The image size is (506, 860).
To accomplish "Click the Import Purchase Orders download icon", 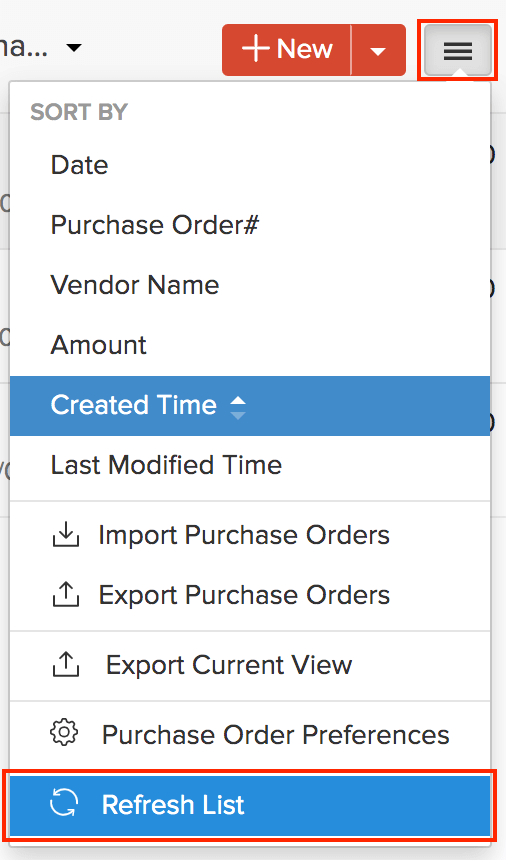I will pyautogui.click(x=66, y=535).
